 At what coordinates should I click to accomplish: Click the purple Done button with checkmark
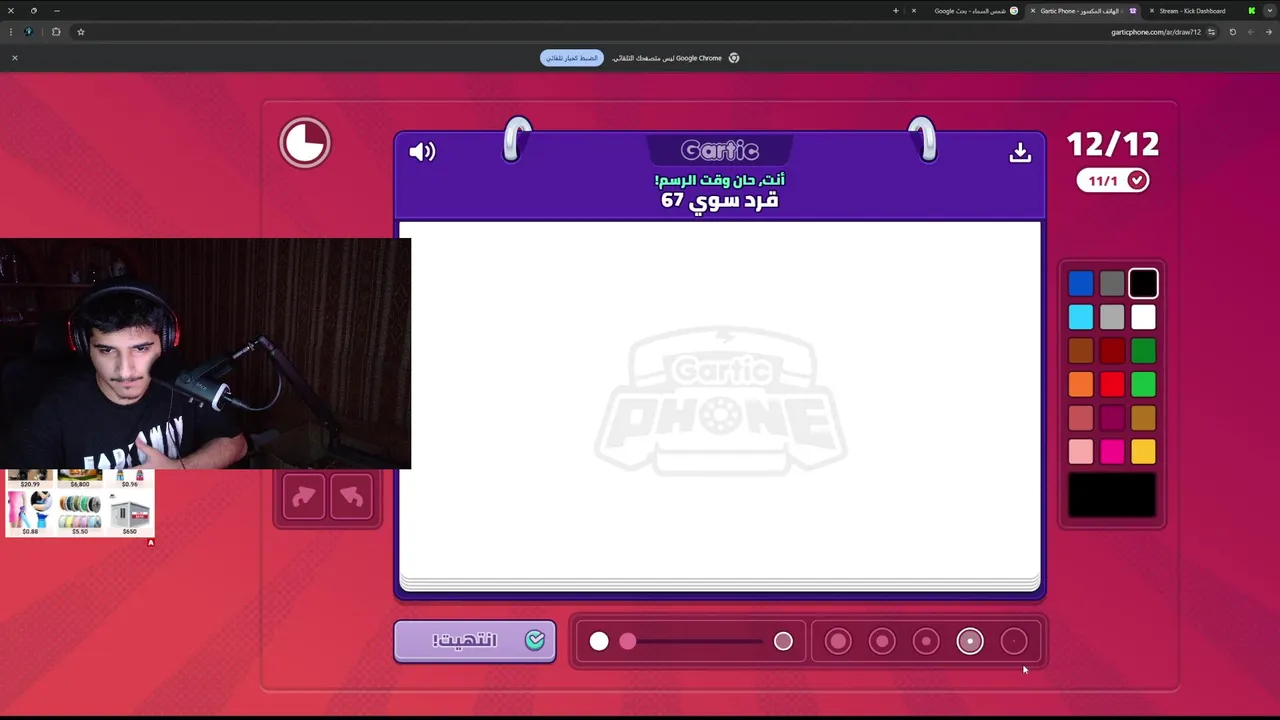click(x=475, y=641)
